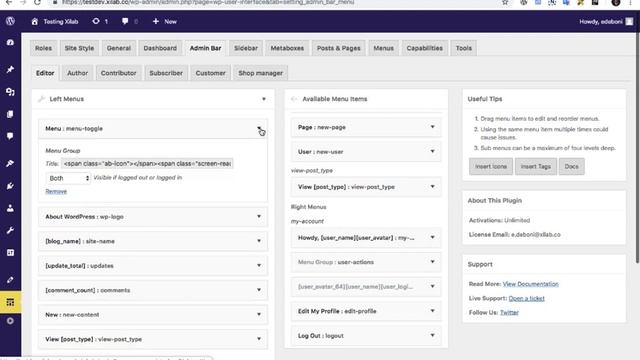This screenshot has height=360, width=640.
Task: Click collapse menu circle icon in sidebar
Action: click(10, 321)
